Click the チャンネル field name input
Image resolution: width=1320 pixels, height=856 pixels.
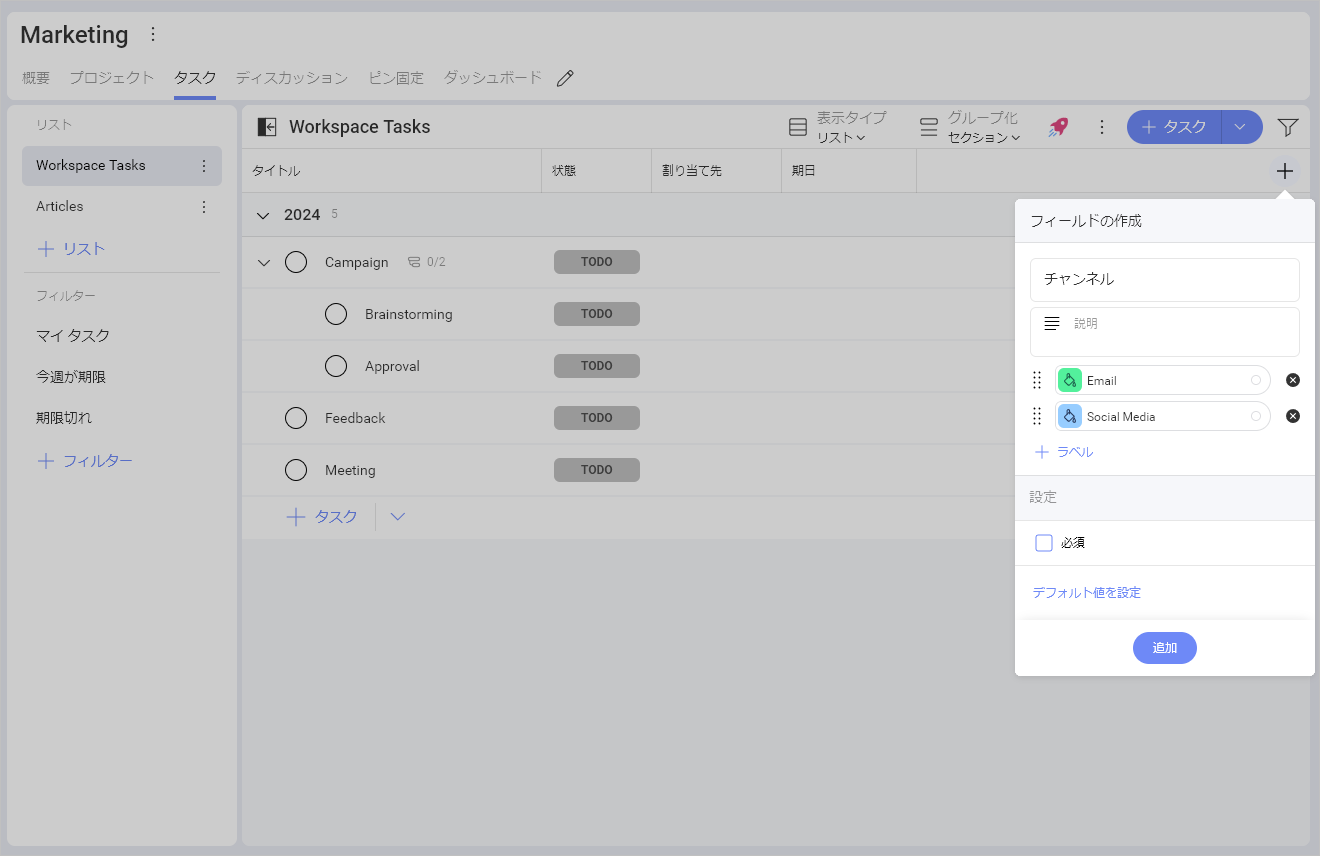pyautogui.click(x=1165, y=280)
